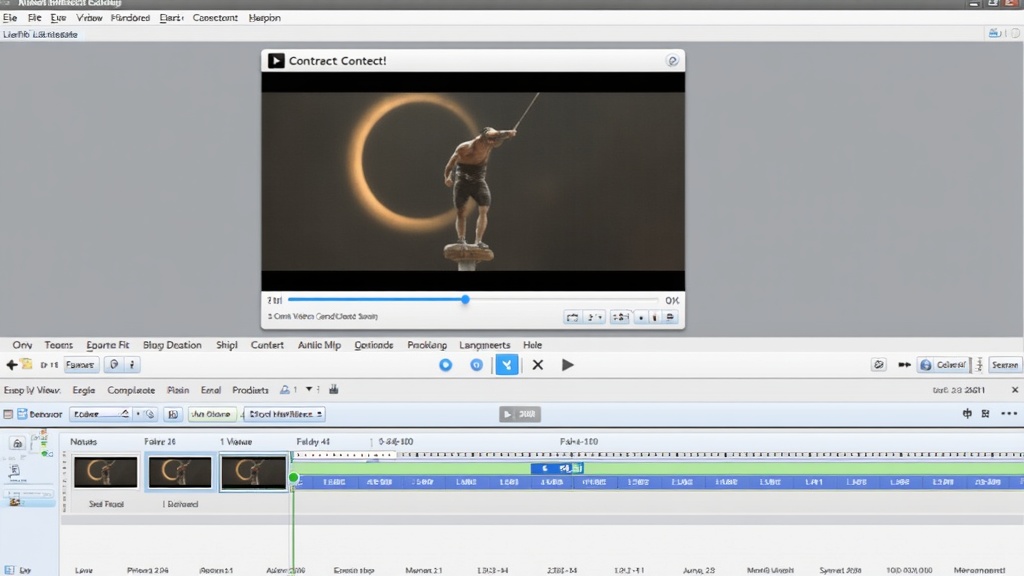
Task: Open the yellow folder icon beside back arrow
Action: (26, 364)
